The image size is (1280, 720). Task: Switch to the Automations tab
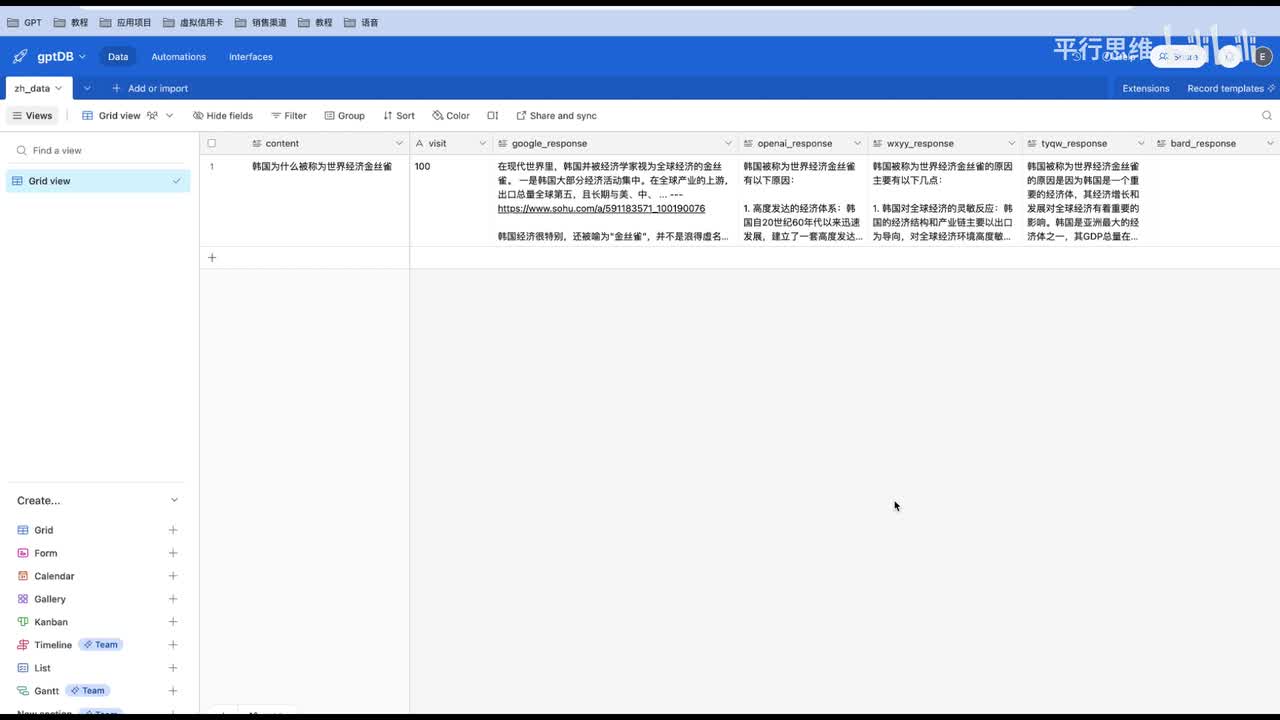(x=178, y=57)
